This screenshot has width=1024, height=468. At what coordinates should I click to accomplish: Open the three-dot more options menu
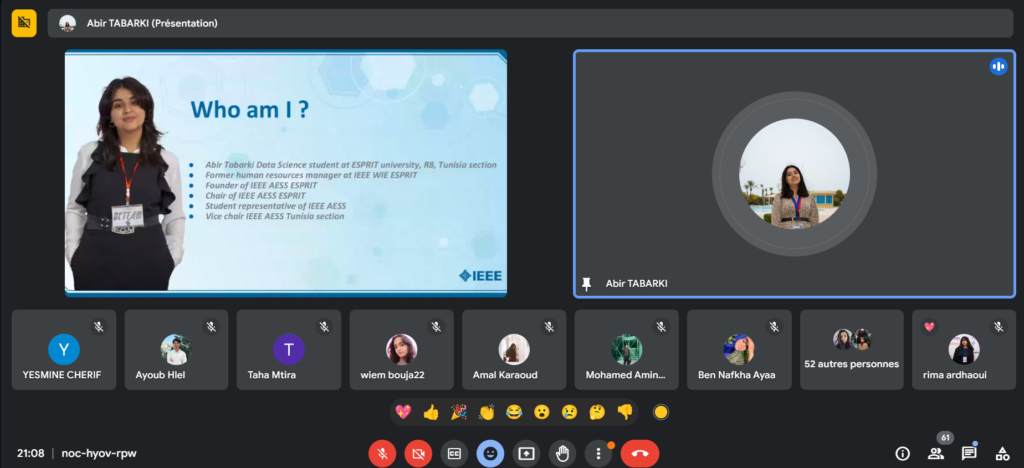pyautogui.click(x=598, y=454)
